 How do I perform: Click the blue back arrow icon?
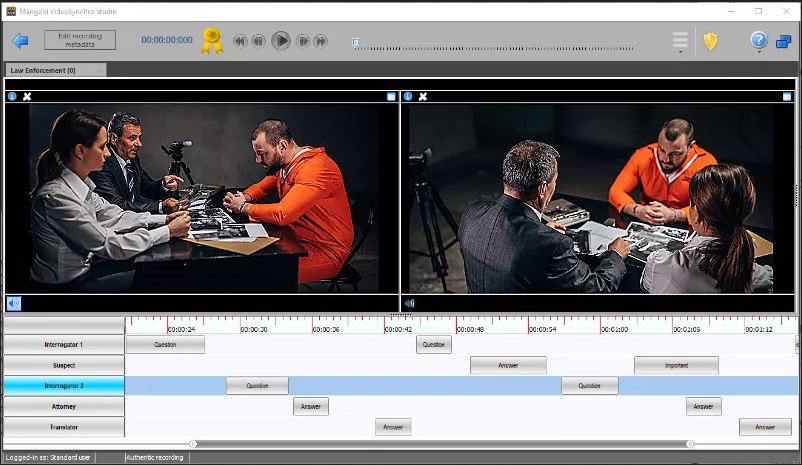click(20, 40)
